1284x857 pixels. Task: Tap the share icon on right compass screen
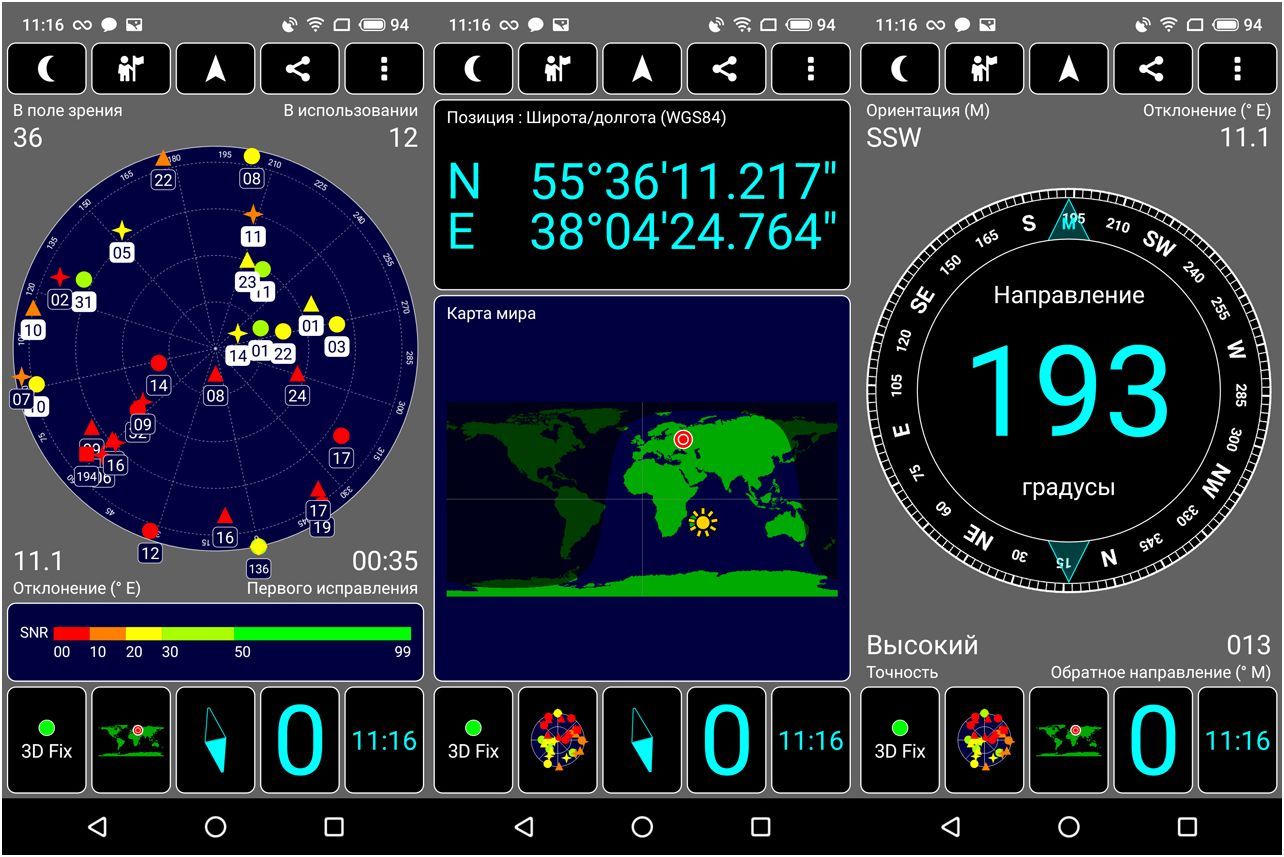(1152, 69)
